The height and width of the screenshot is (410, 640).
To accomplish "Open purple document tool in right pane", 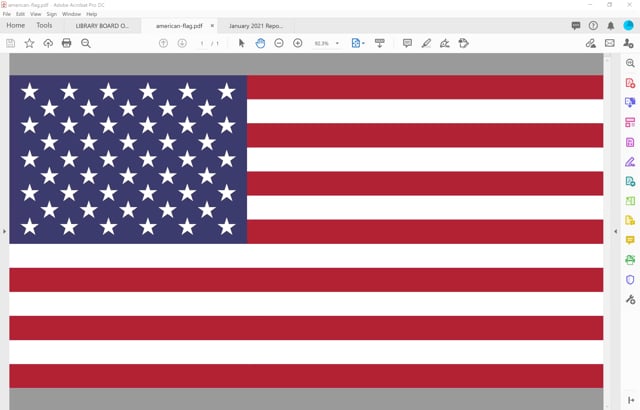I will click(630, 142).
